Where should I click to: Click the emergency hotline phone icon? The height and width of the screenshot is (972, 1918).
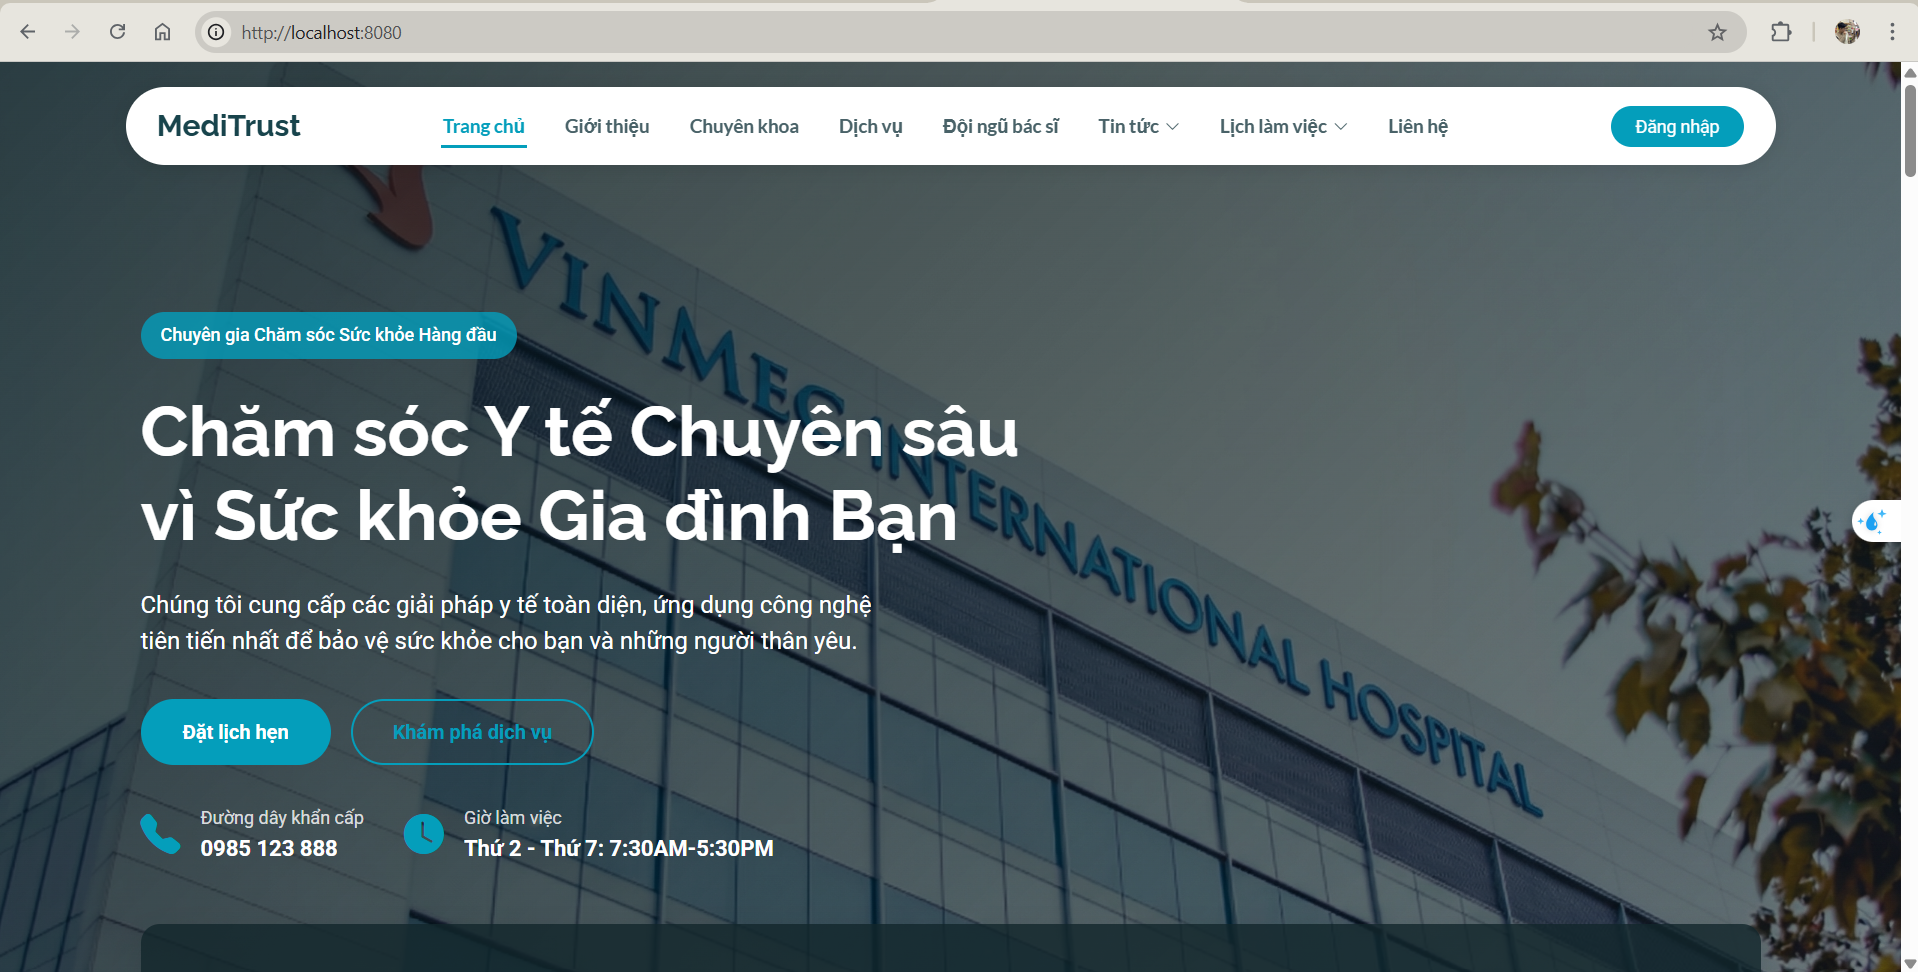point(160,834)
